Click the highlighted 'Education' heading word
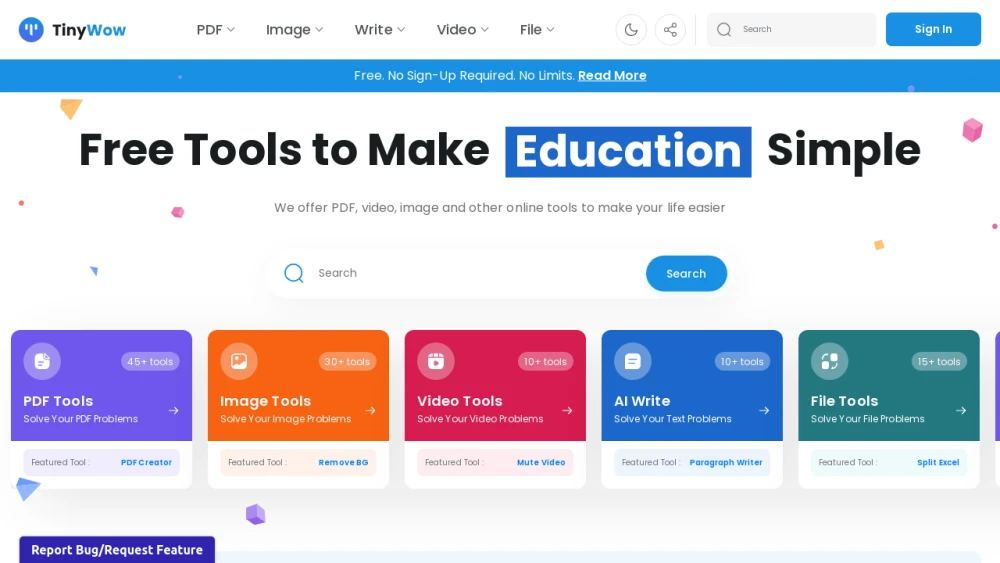Viewport: 1000px width, 563px height. coord(628,152)
